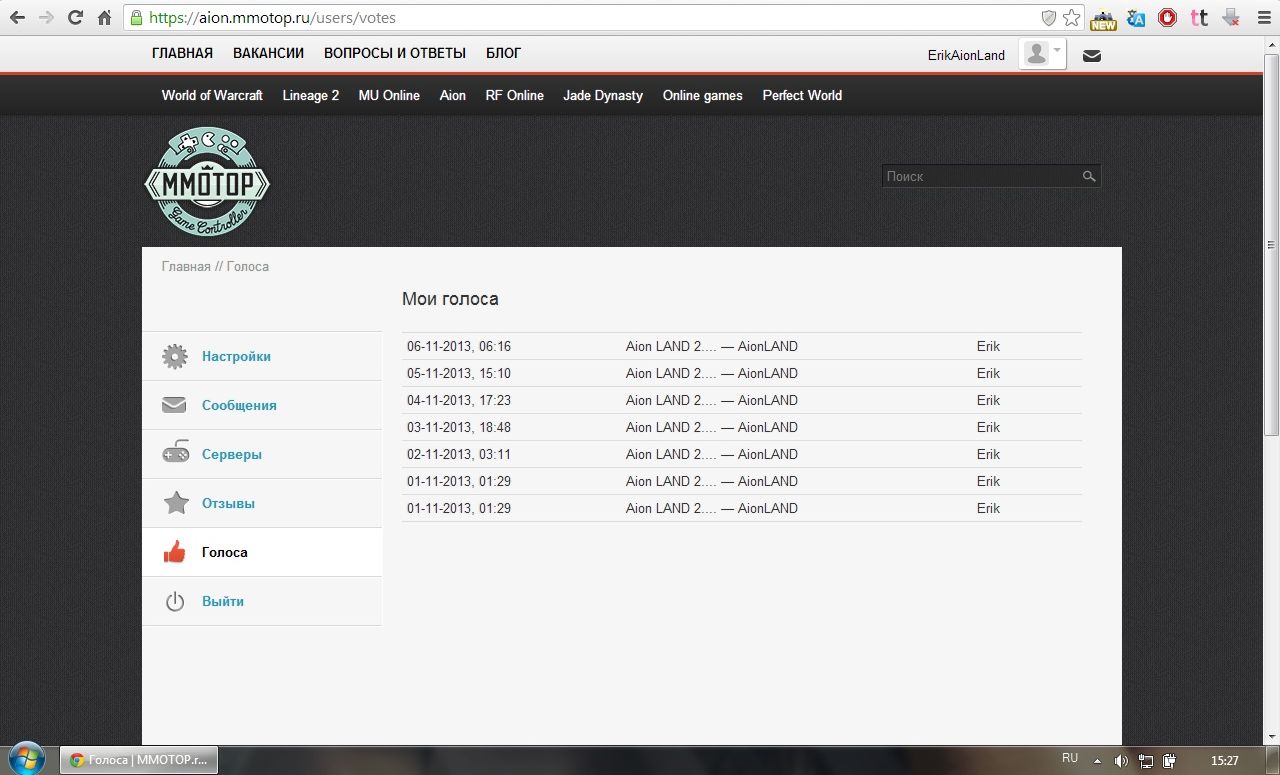Click the ErikAionLand username link

tap(966, 56)
